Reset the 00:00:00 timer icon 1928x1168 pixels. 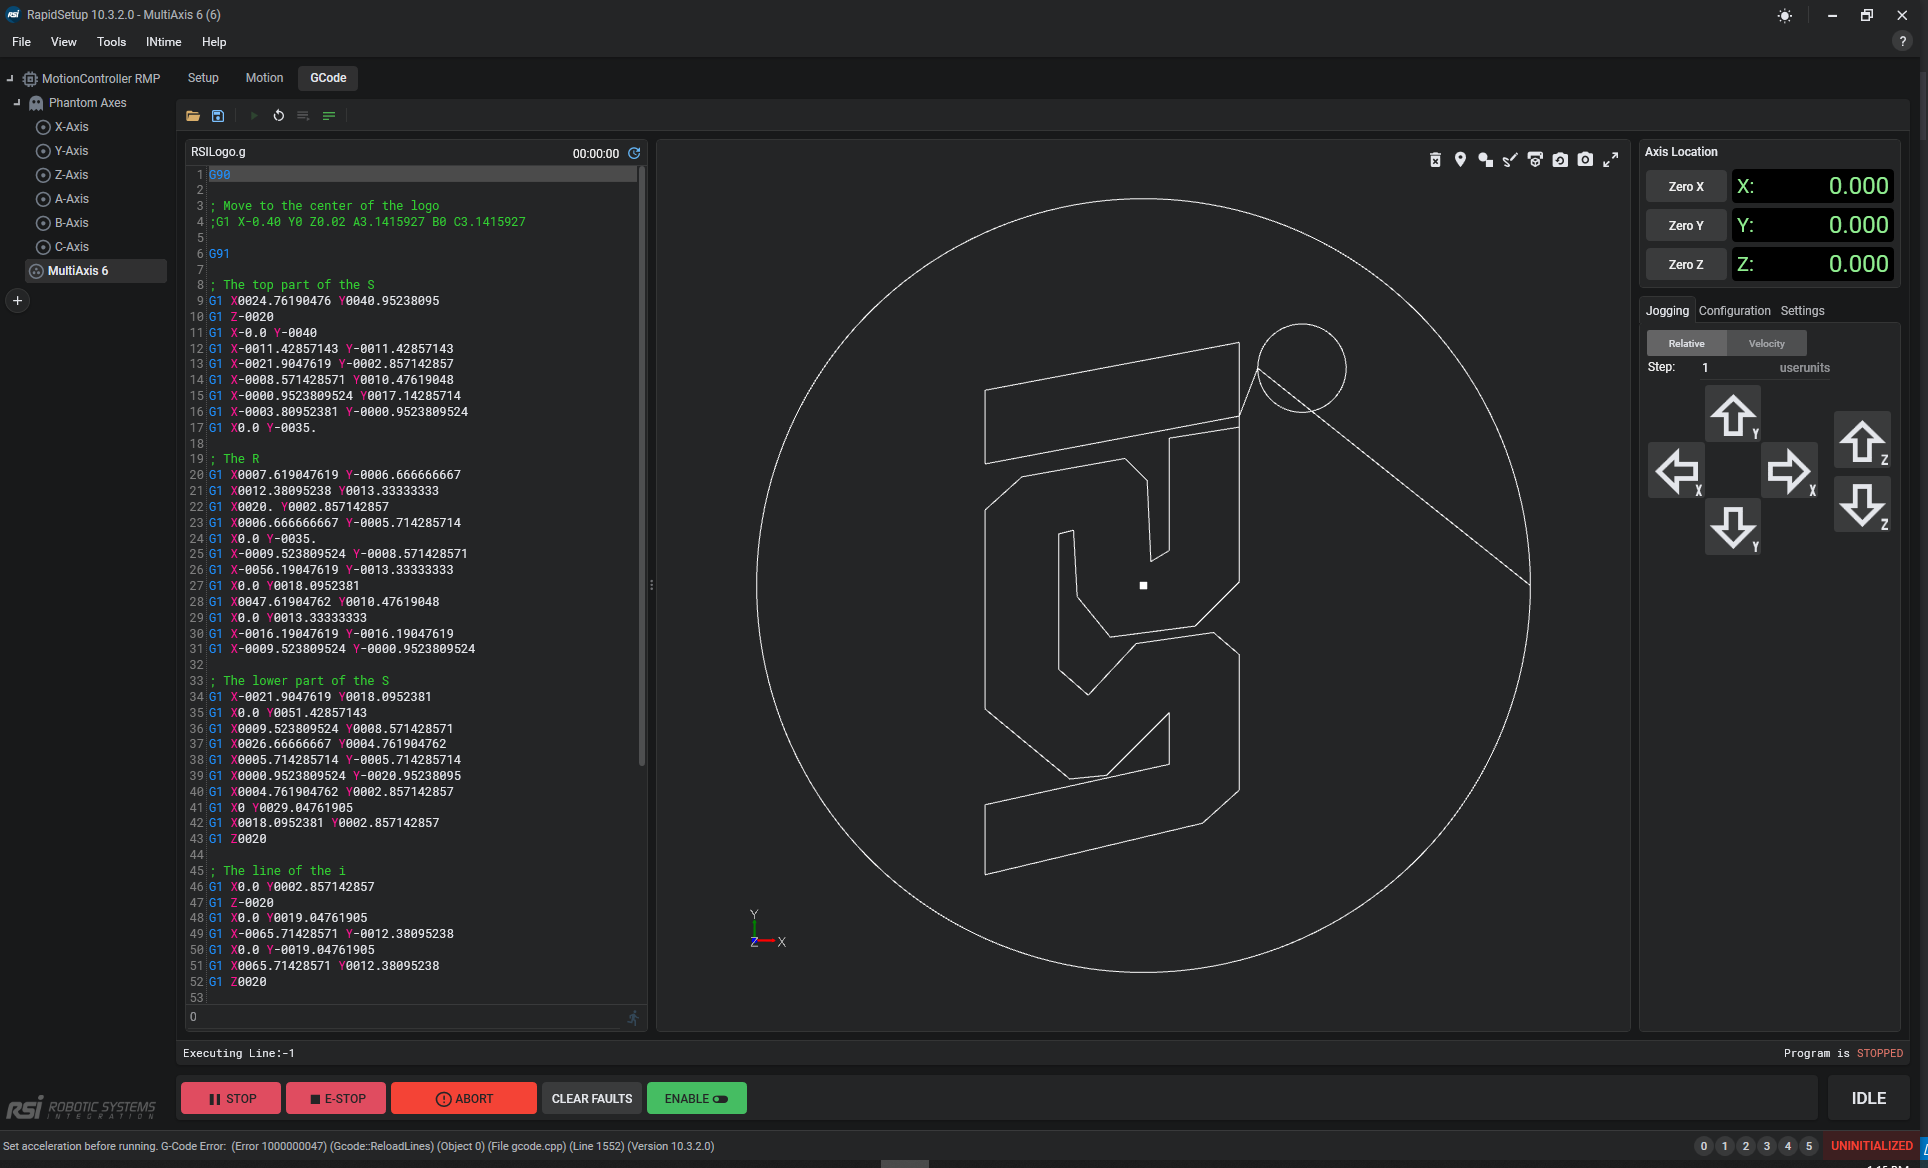(x=634, y=153)
